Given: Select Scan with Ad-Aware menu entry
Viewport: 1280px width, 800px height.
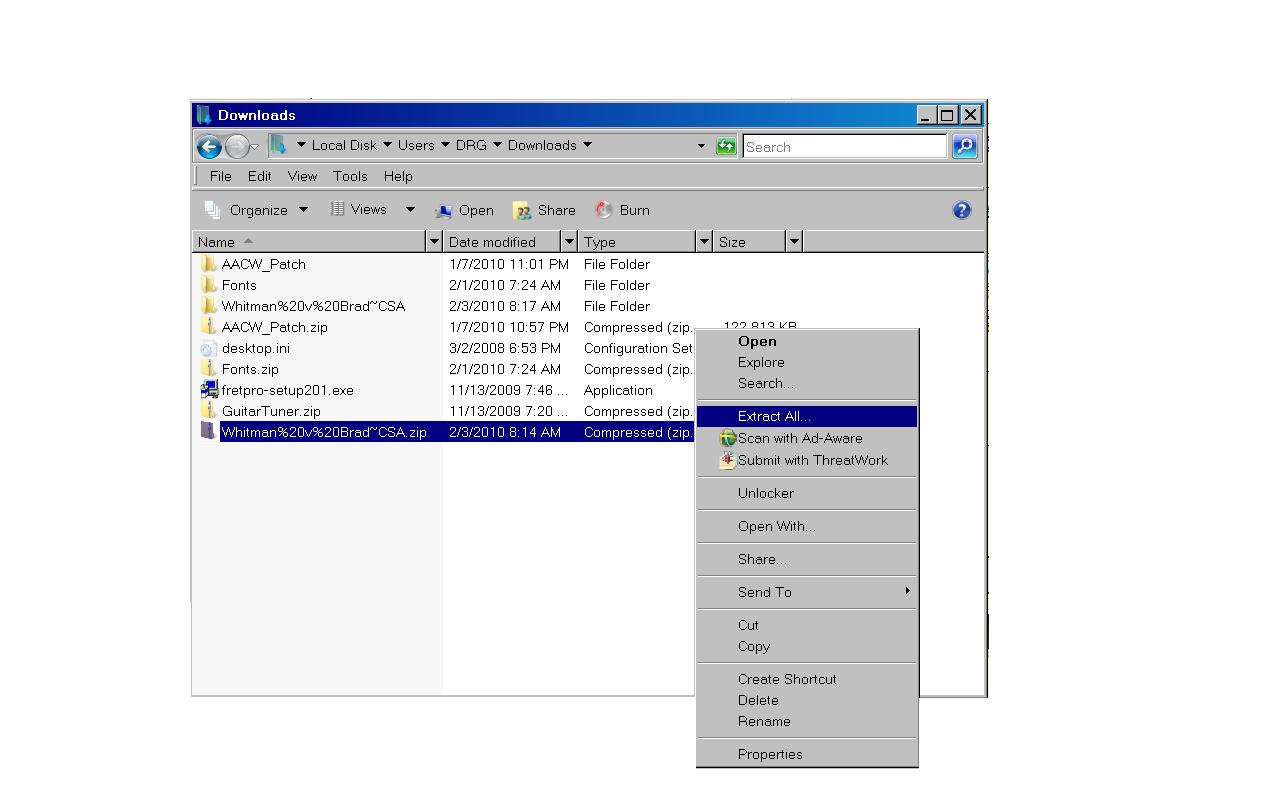Looking at the screenshot, I should pos(799,438).
